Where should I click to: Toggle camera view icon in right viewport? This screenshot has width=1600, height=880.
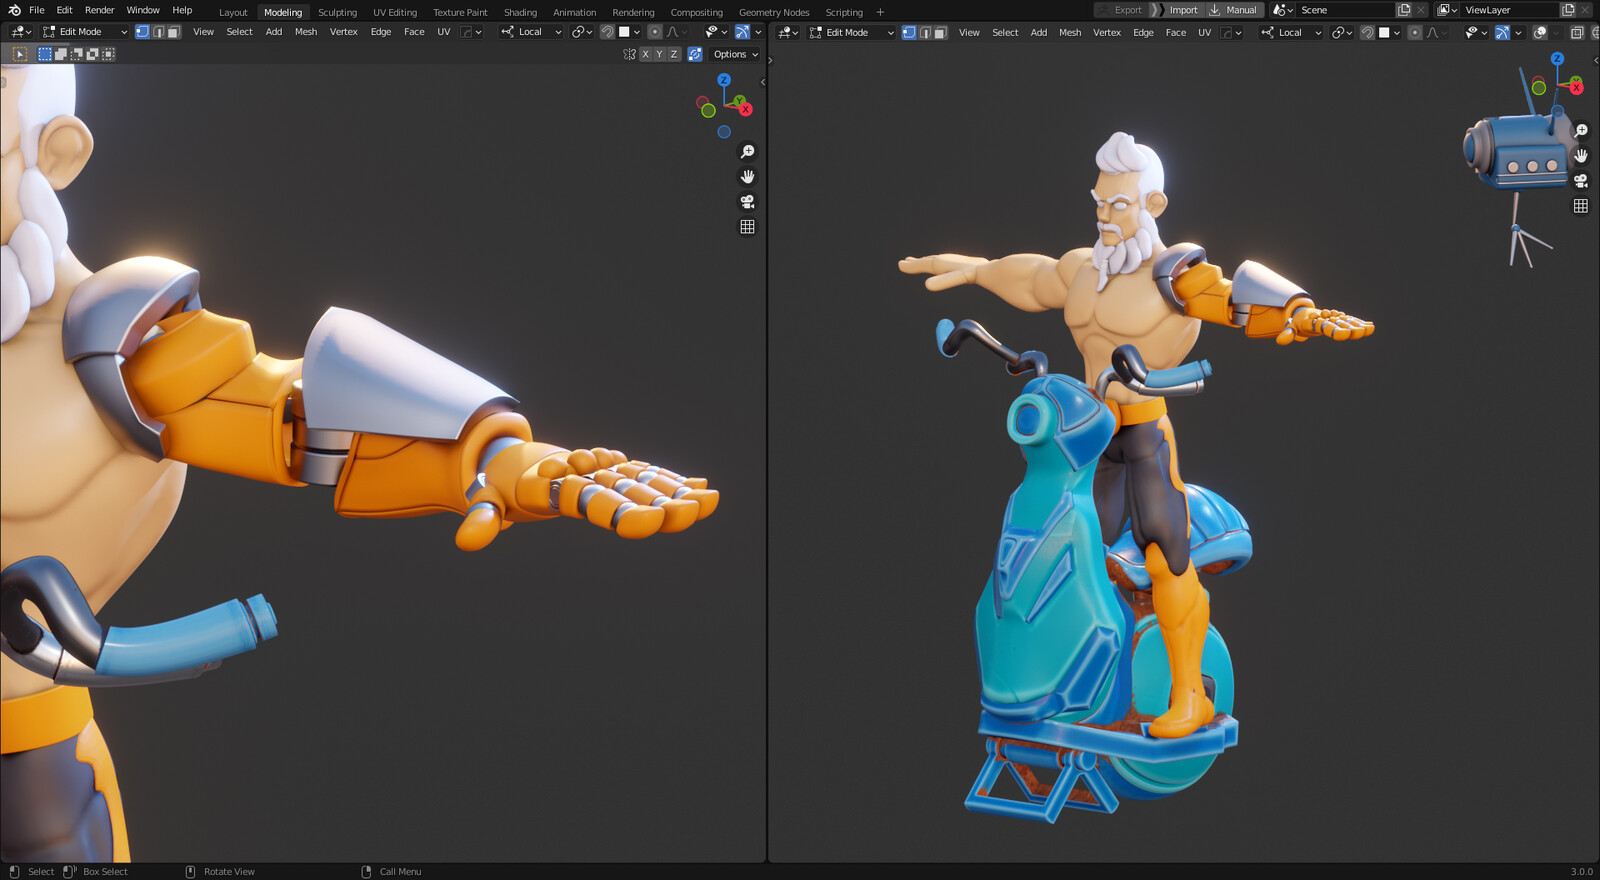point(1581,181)
